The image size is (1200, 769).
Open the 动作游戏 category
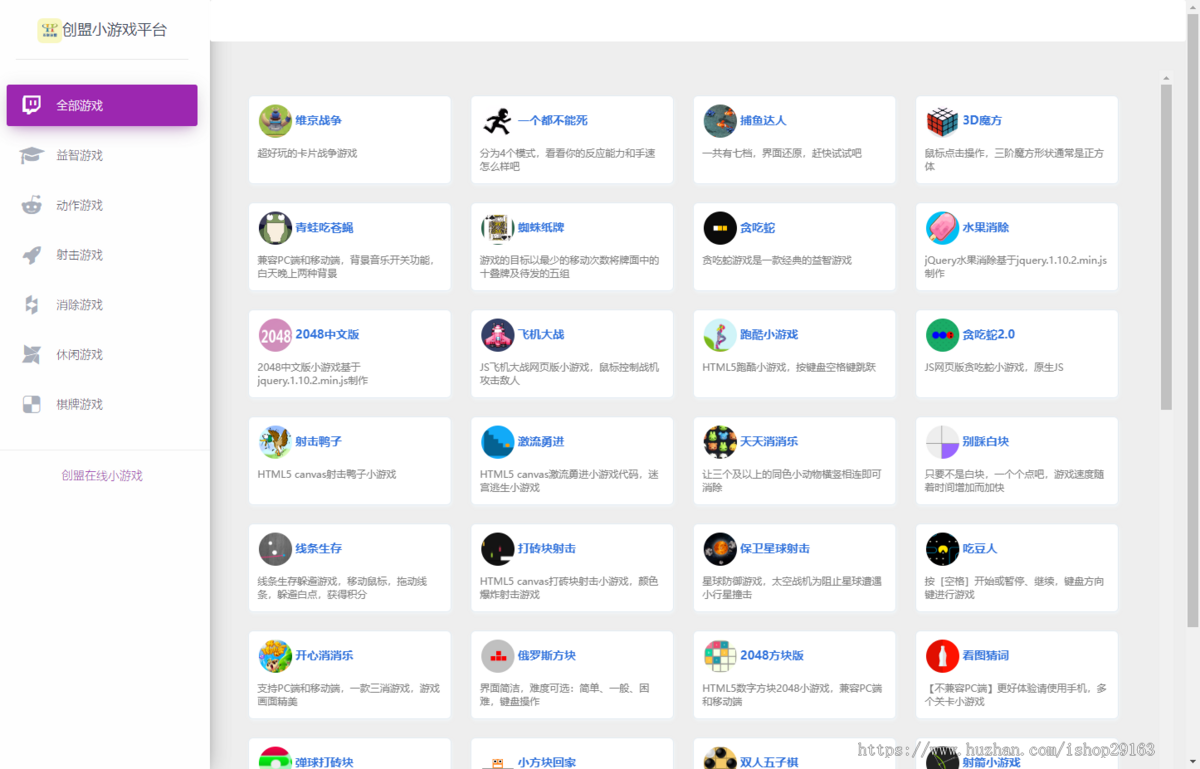coord(102,205)
